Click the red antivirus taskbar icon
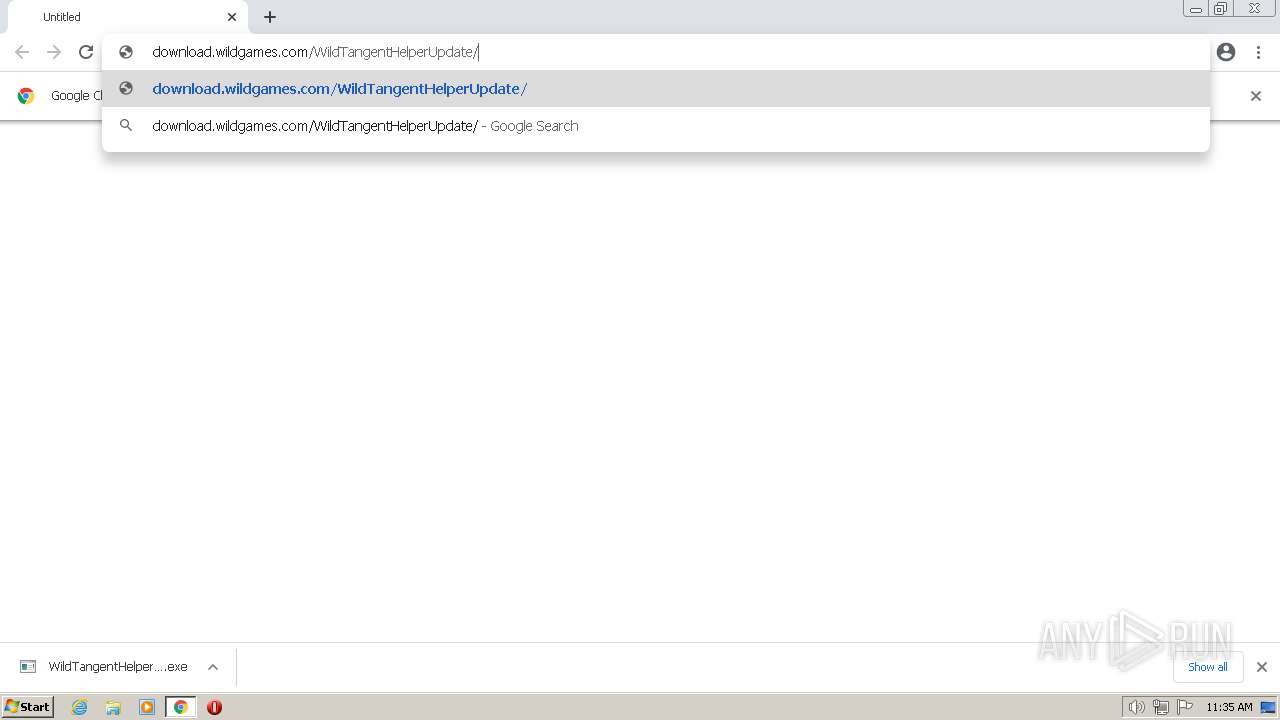 (x=214, y=707)
